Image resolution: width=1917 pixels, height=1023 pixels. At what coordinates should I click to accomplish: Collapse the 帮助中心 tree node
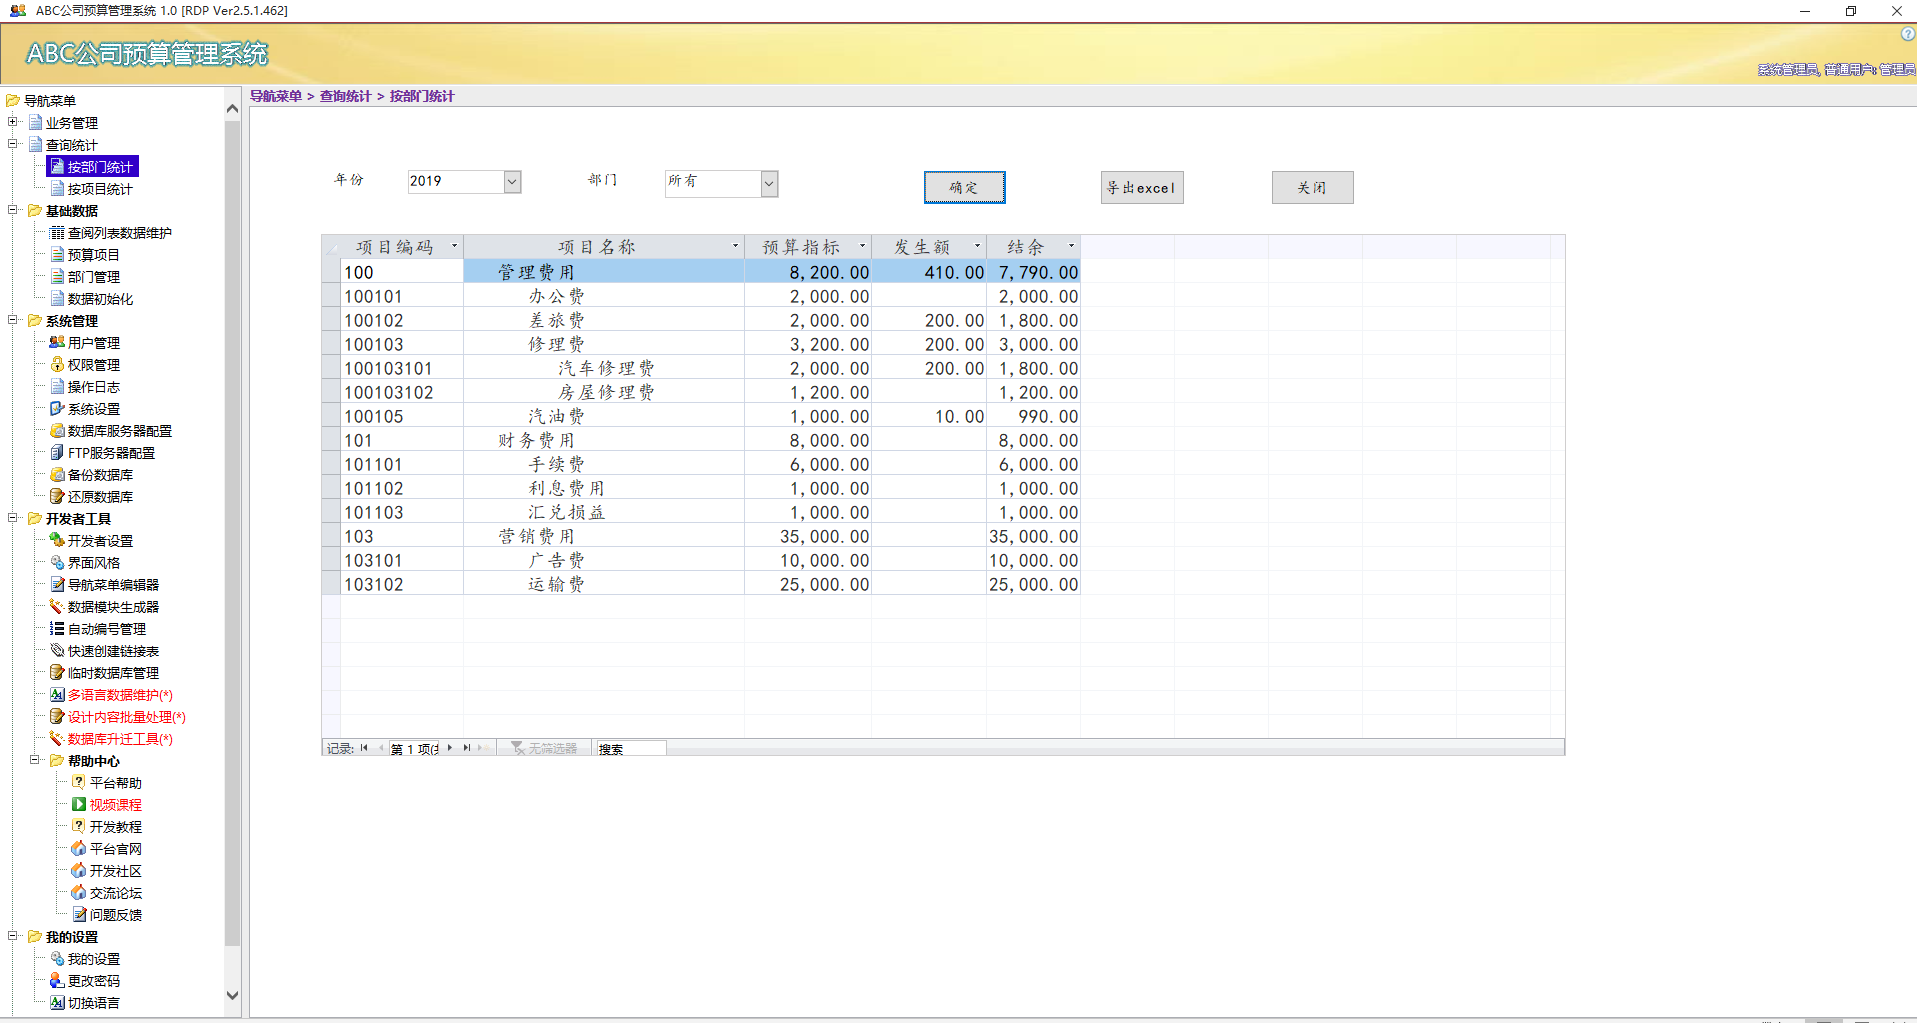[35, 760]
